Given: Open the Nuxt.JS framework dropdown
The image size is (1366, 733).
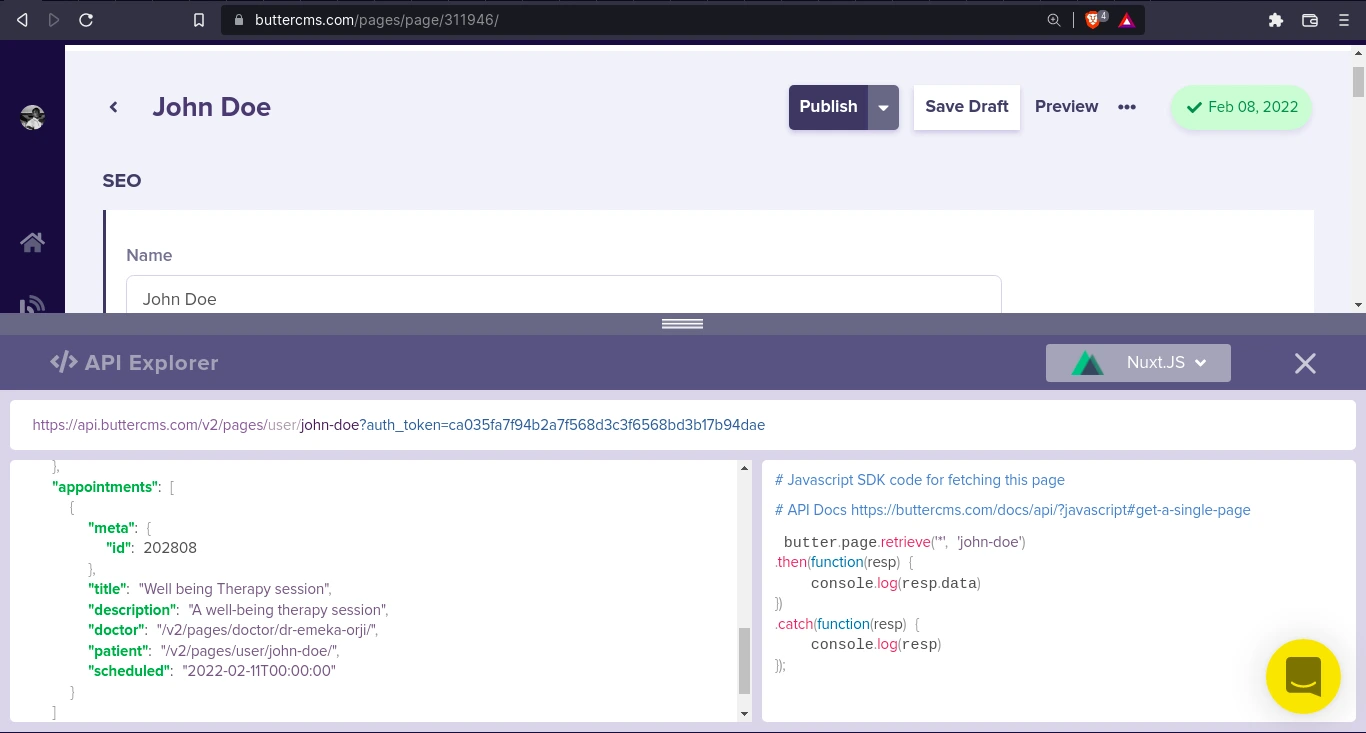Looking at the screenshot, I should click(x=1138, y=363).
